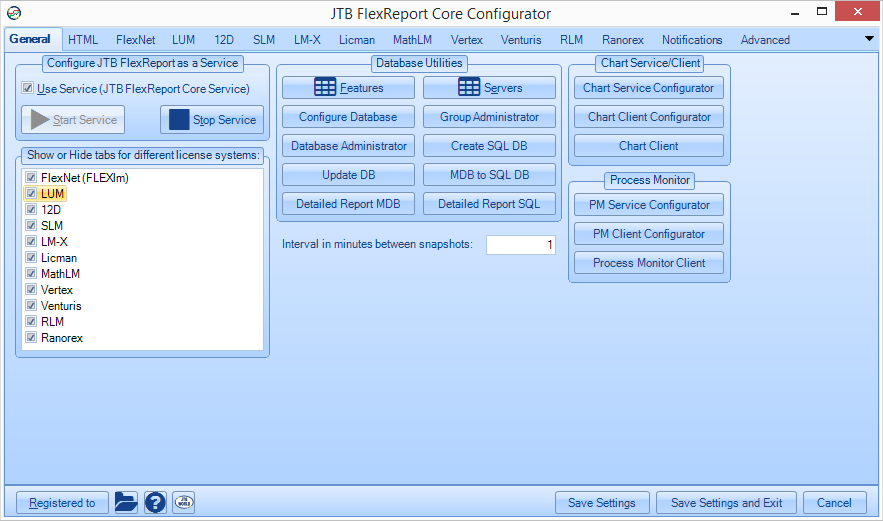Open the Features table button

348,88
